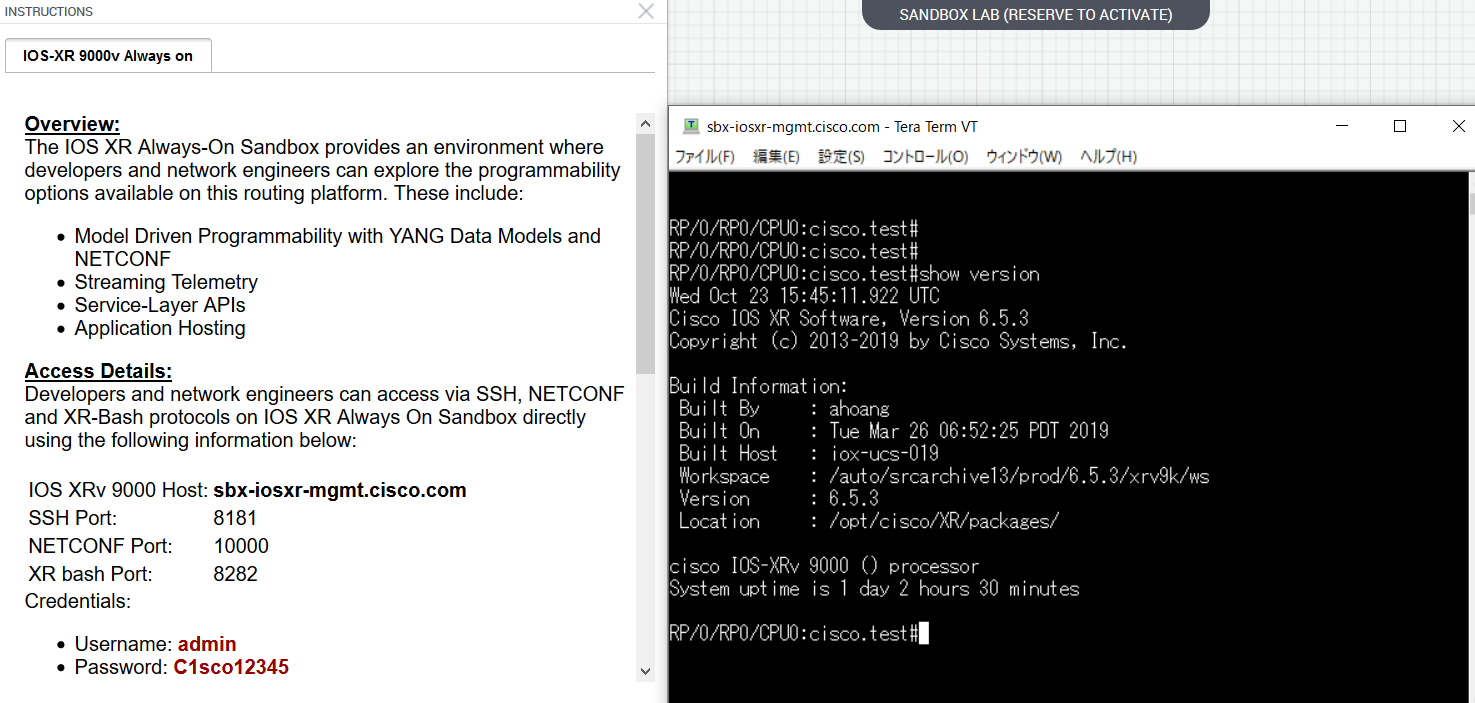Maximize the Tera Term window

(1400, 126)
